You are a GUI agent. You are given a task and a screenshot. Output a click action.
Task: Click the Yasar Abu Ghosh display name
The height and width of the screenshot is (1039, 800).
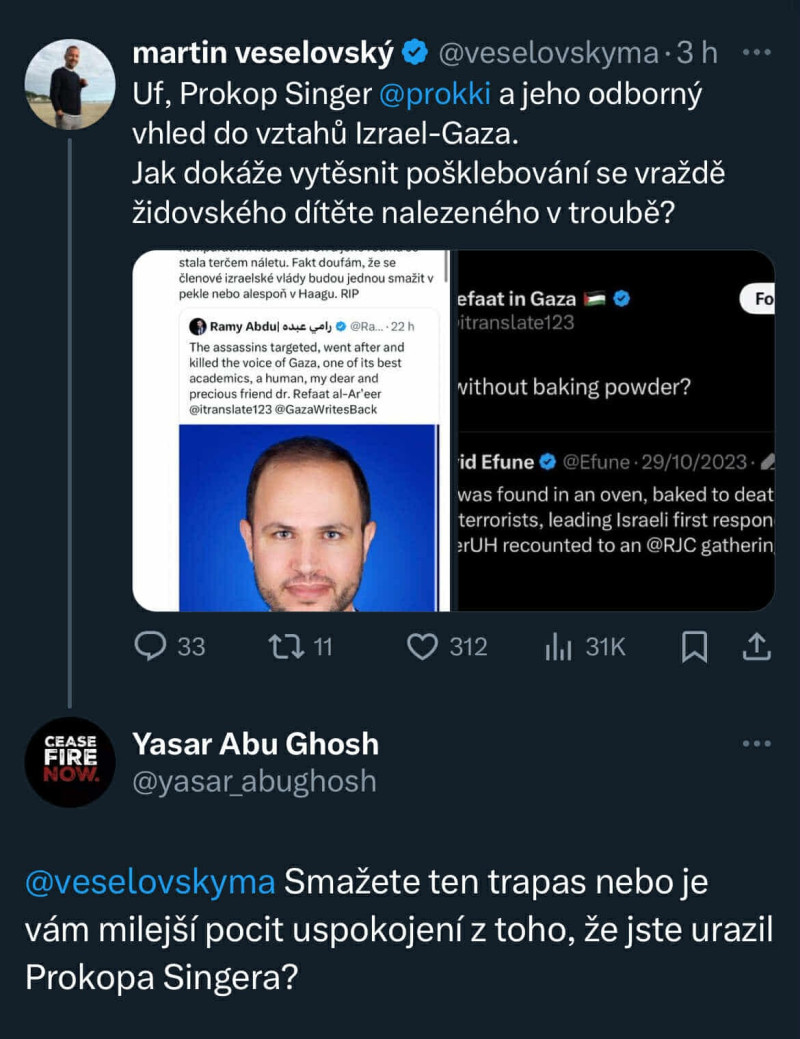tap(255, 743)
